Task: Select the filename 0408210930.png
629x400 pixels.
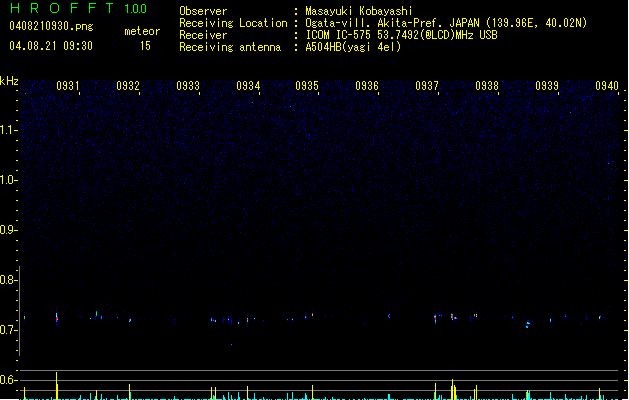Action: point(51,26)
